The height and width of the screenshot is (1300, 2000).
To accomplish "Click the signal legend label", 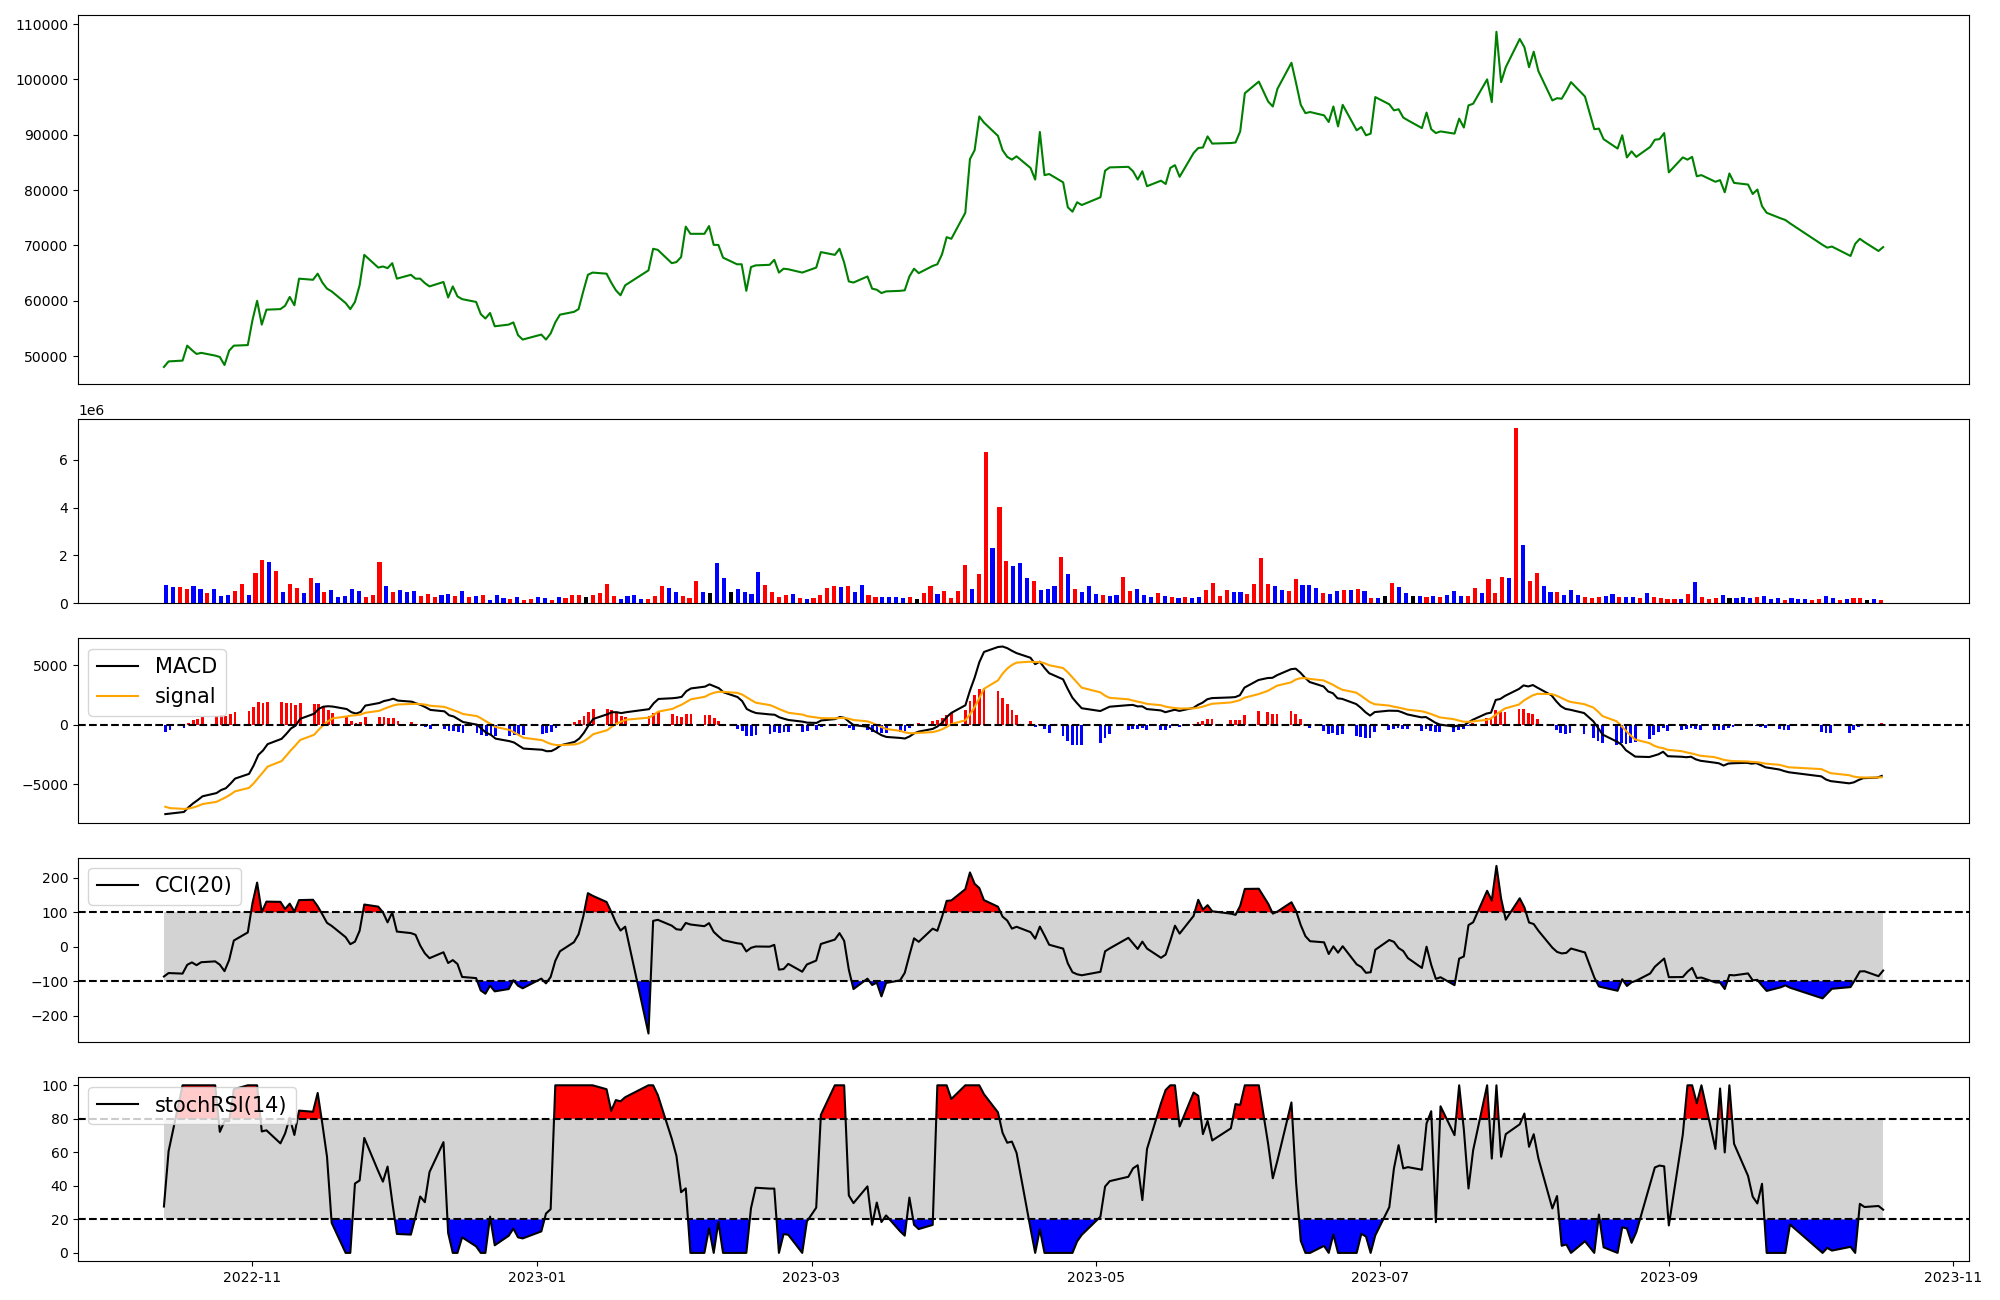I will point(185,696).
